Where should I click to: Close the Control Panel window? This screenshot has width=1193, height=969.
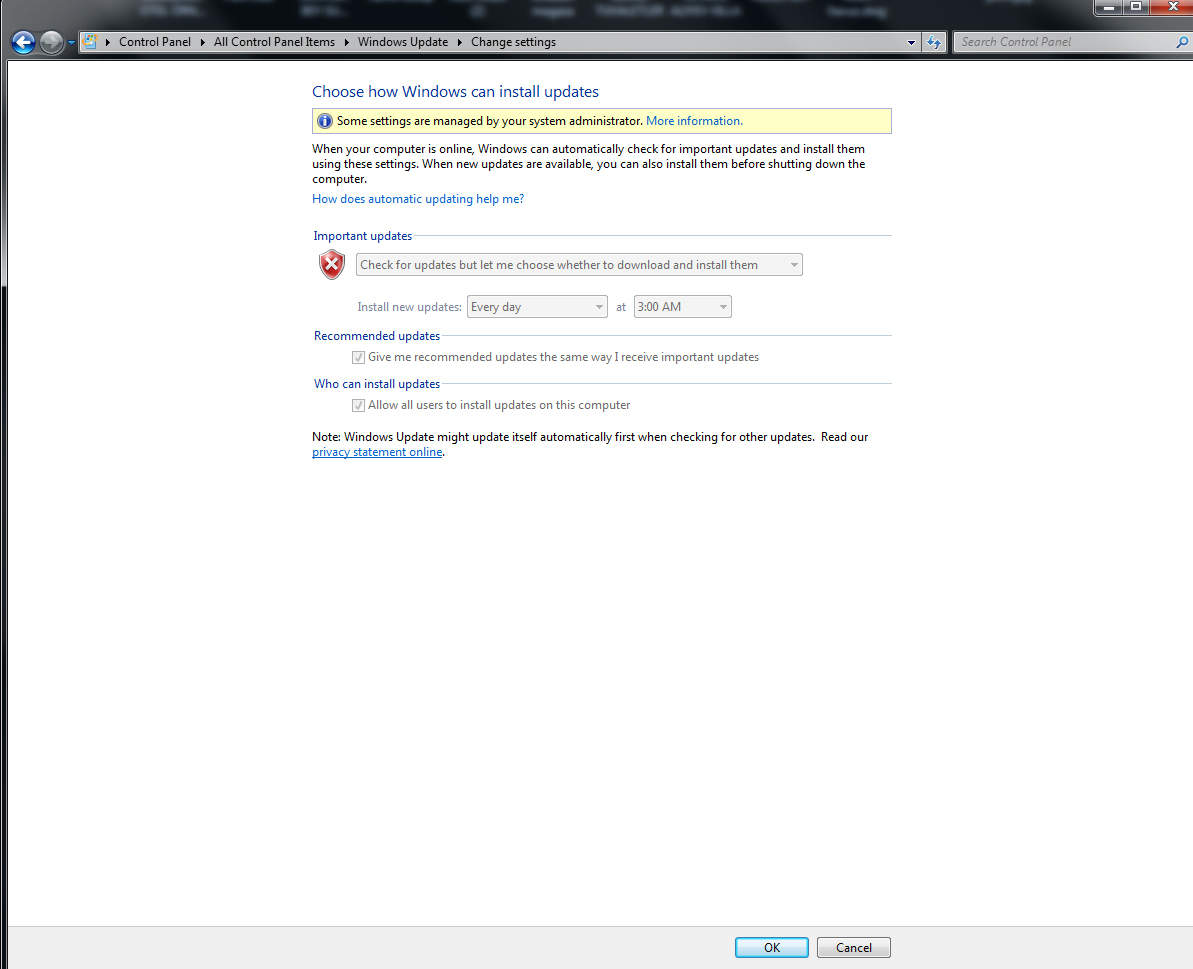pos(1172,7)
